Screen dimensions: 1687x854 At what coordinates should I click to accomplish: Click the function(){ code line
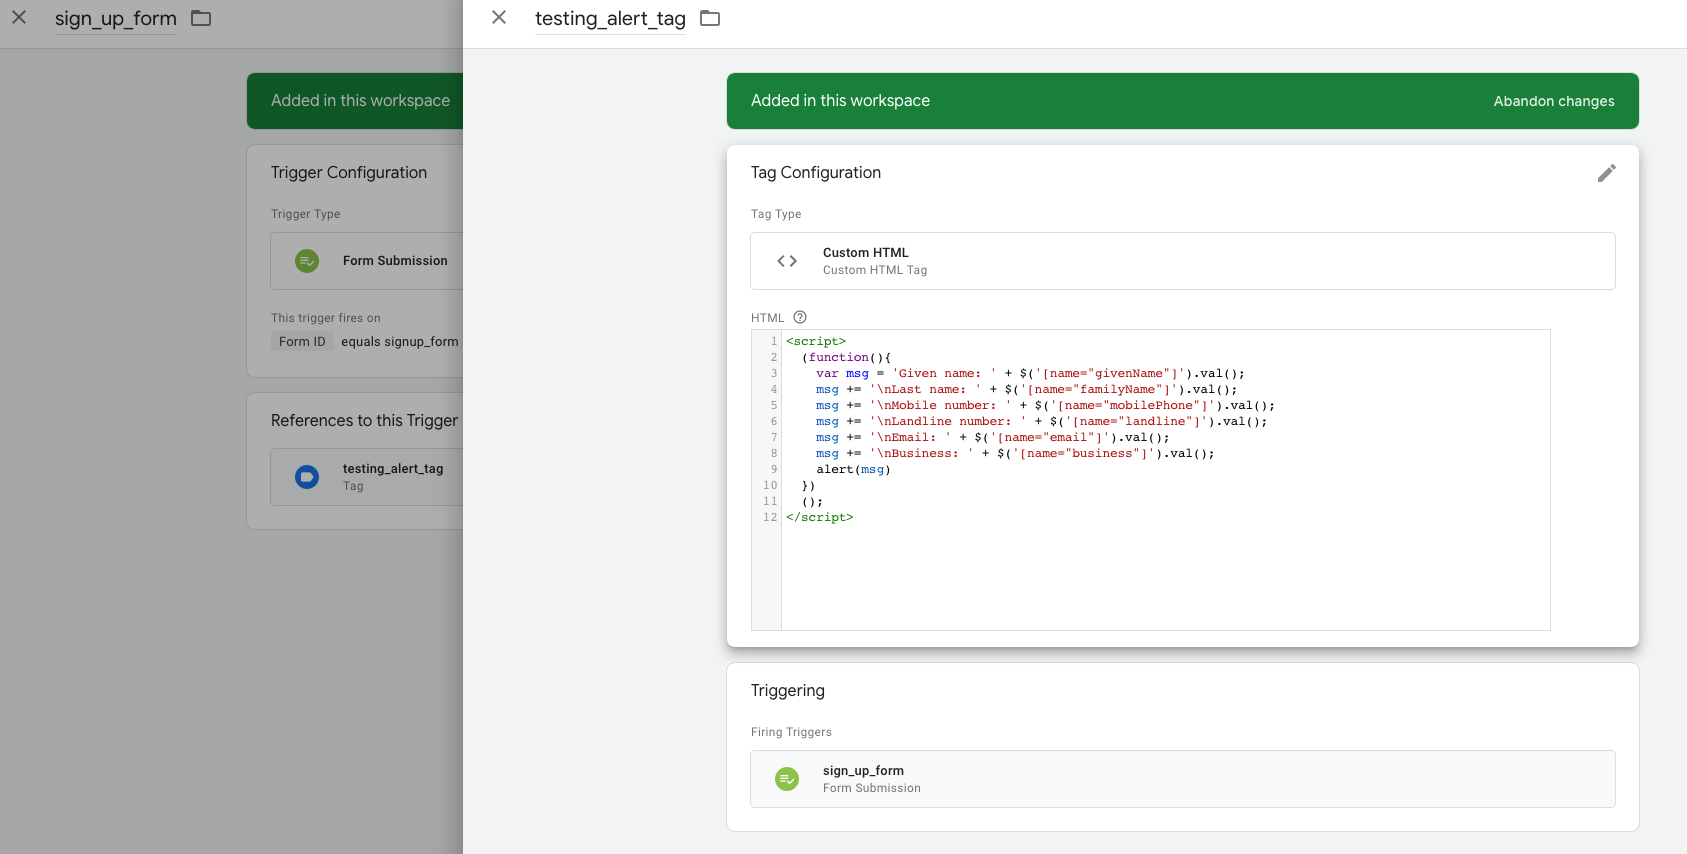click(x=846, y=357)
